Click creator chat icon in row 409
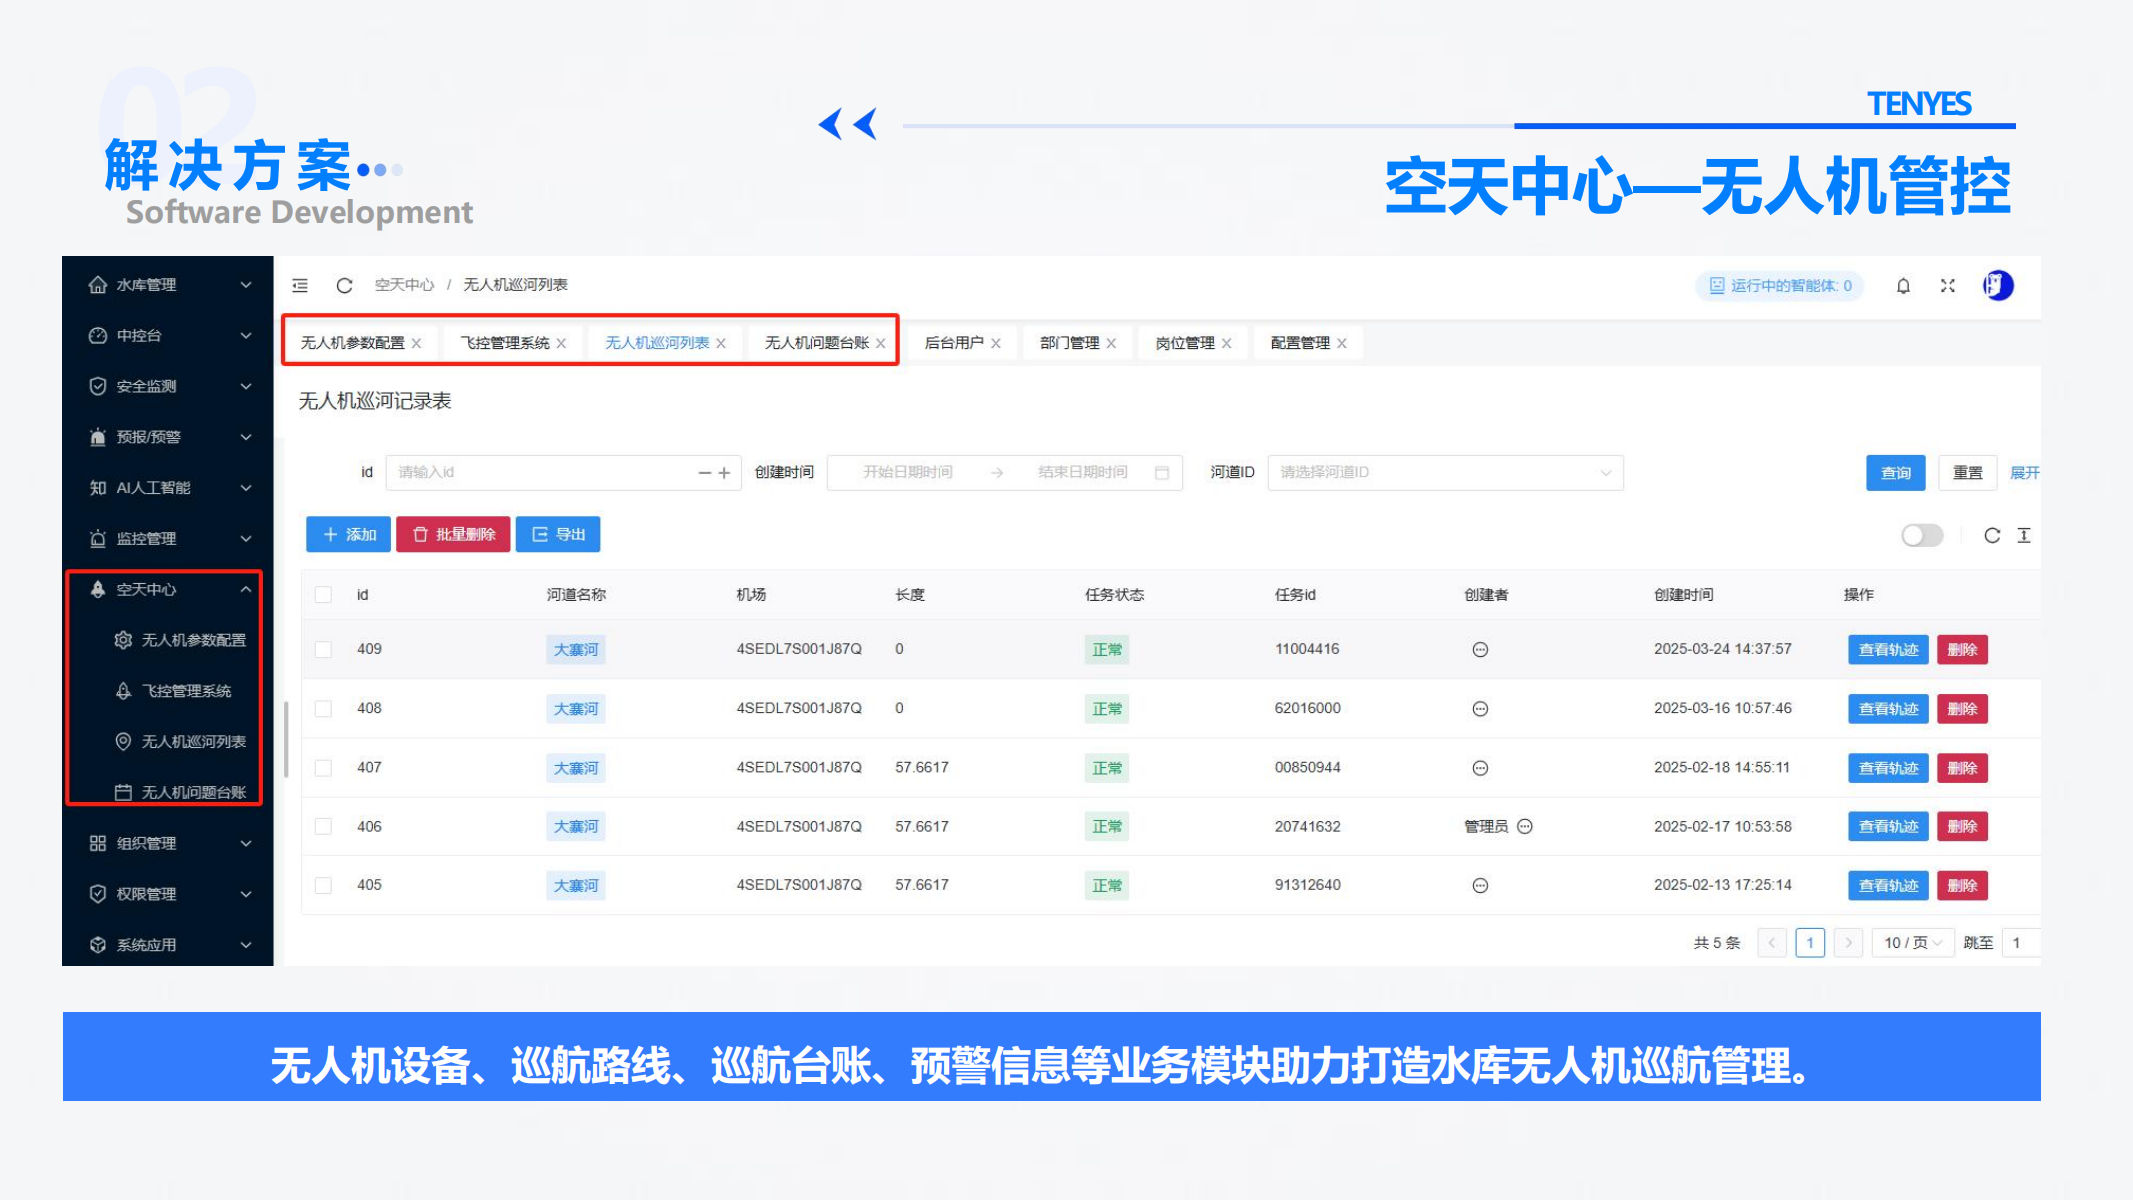The height and width of the screenshot is (1200, 2133). click(1480, 650)
